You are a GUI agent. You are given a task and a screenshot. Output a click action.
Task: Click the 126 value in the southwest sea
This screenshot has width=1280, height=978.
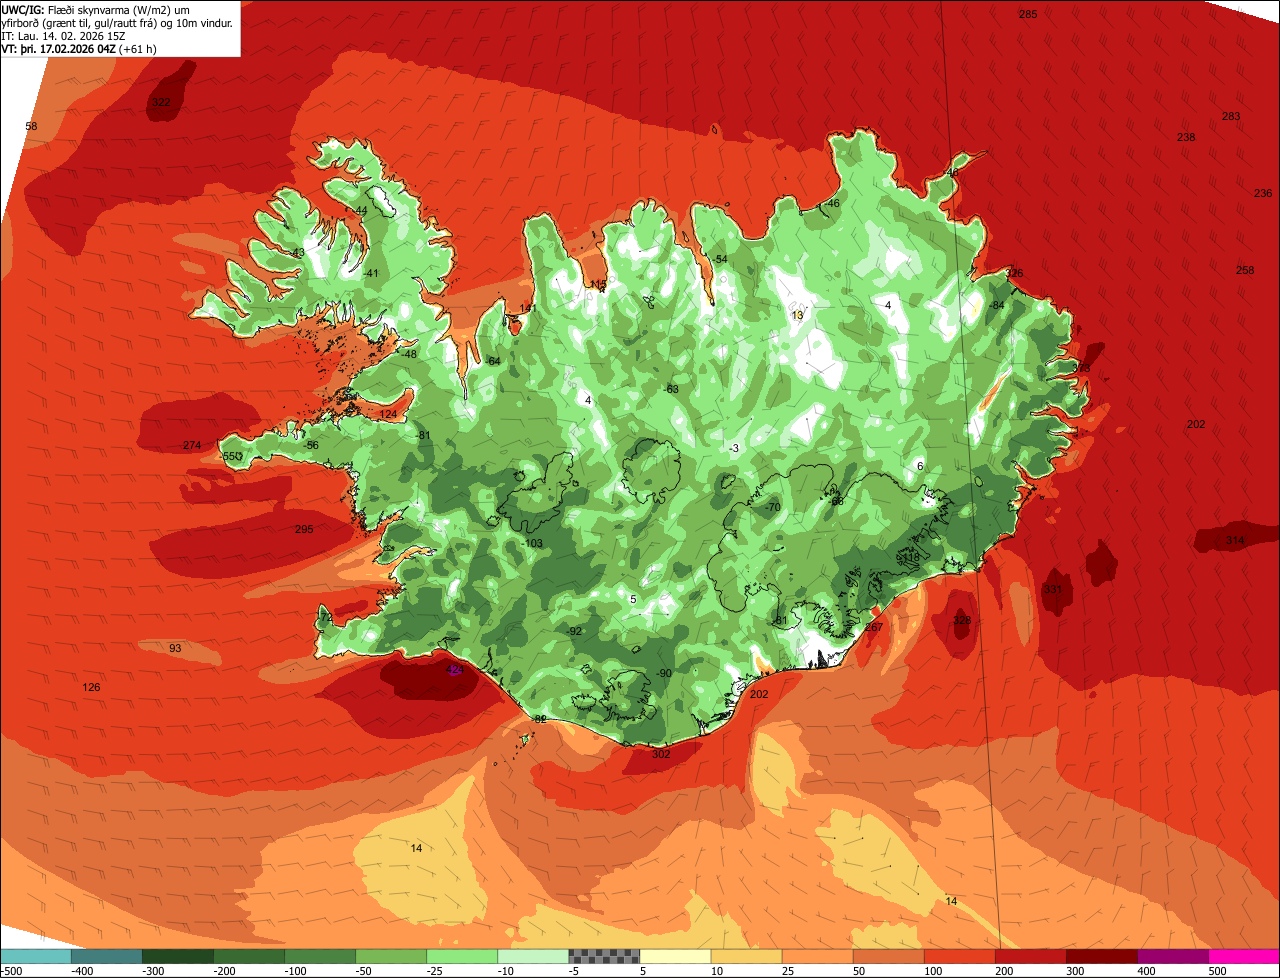(91, 688)
